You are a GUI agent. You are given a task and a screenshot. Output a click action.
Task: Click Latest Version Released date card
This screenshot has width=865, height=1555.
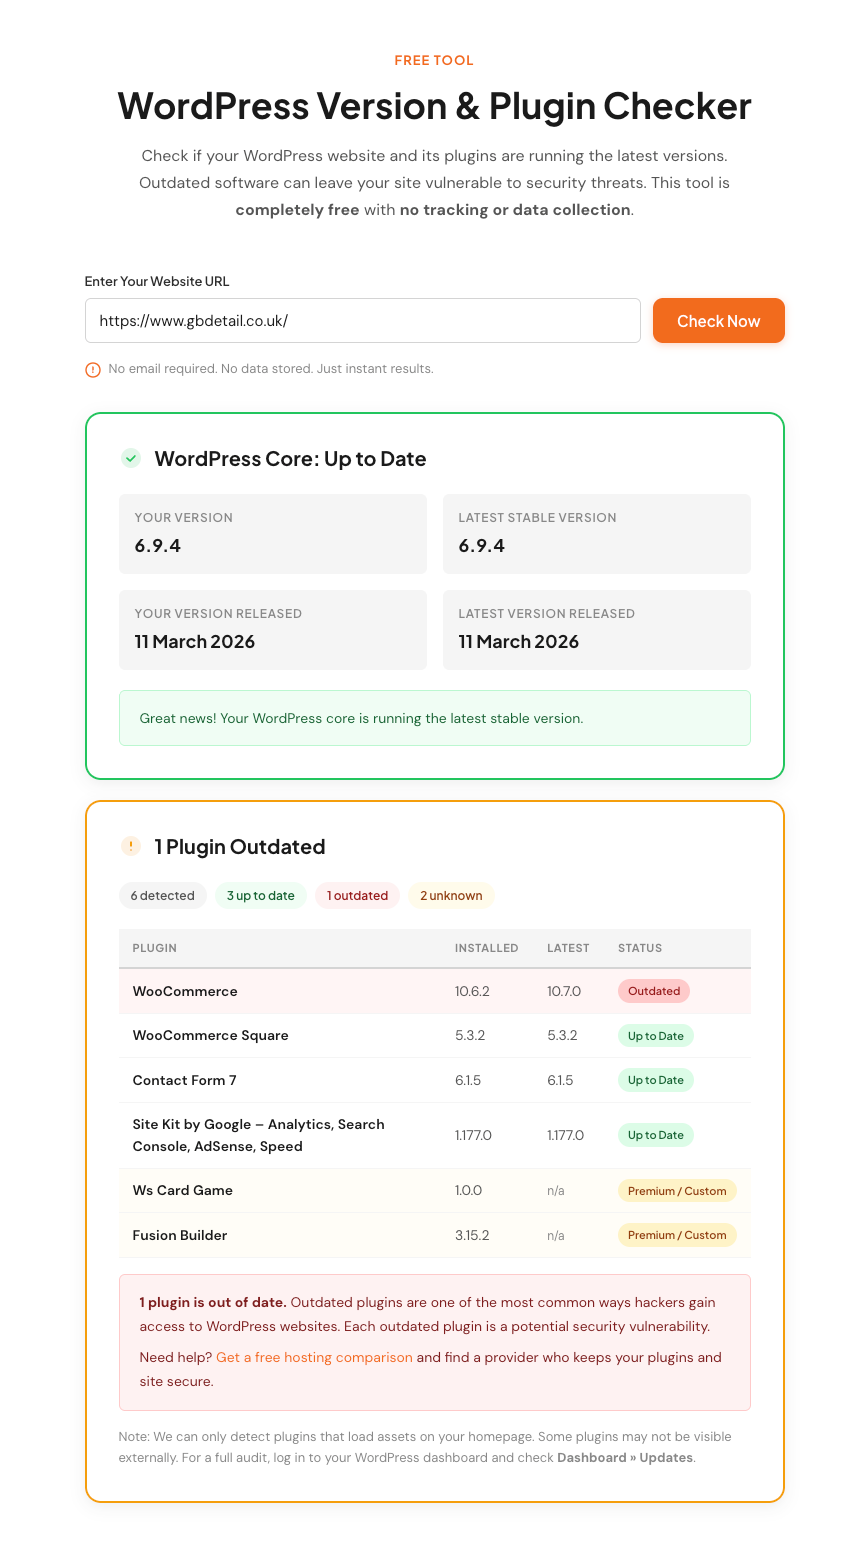597,630
